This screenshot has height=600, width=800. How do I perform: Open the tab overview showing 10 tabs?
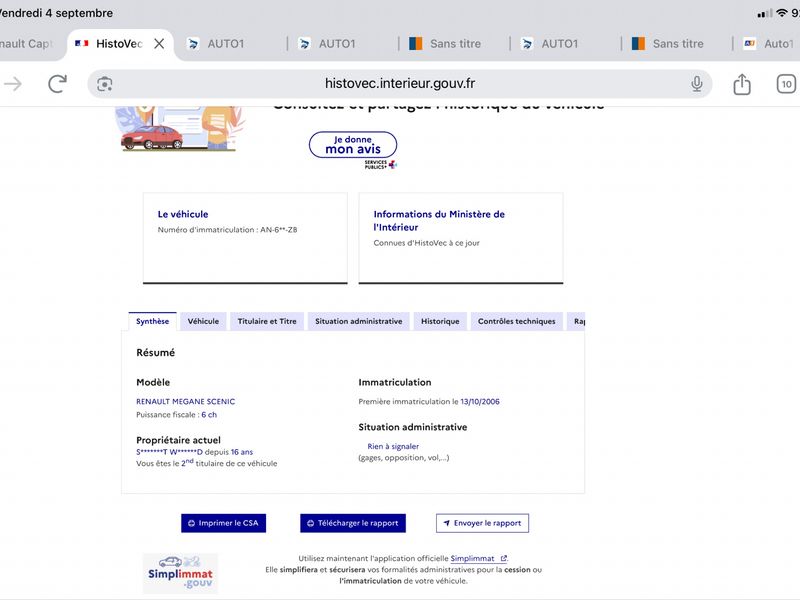[x=786, y=84]
